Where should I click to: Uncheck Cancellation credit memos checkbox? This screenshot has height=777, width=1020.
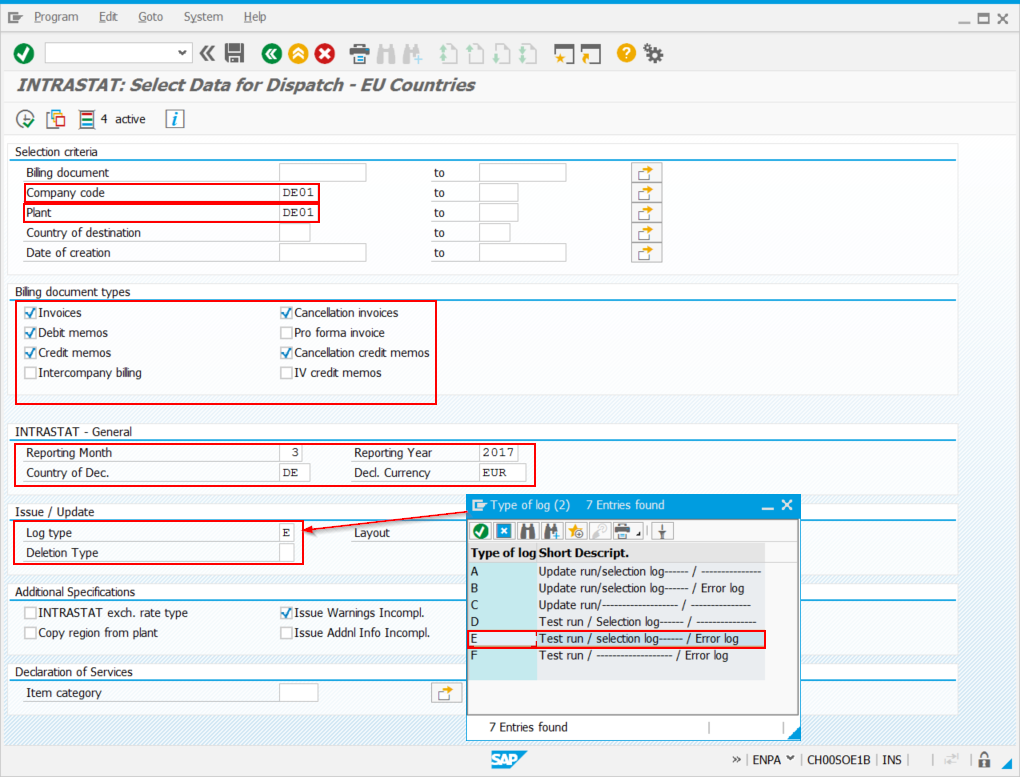286,353
